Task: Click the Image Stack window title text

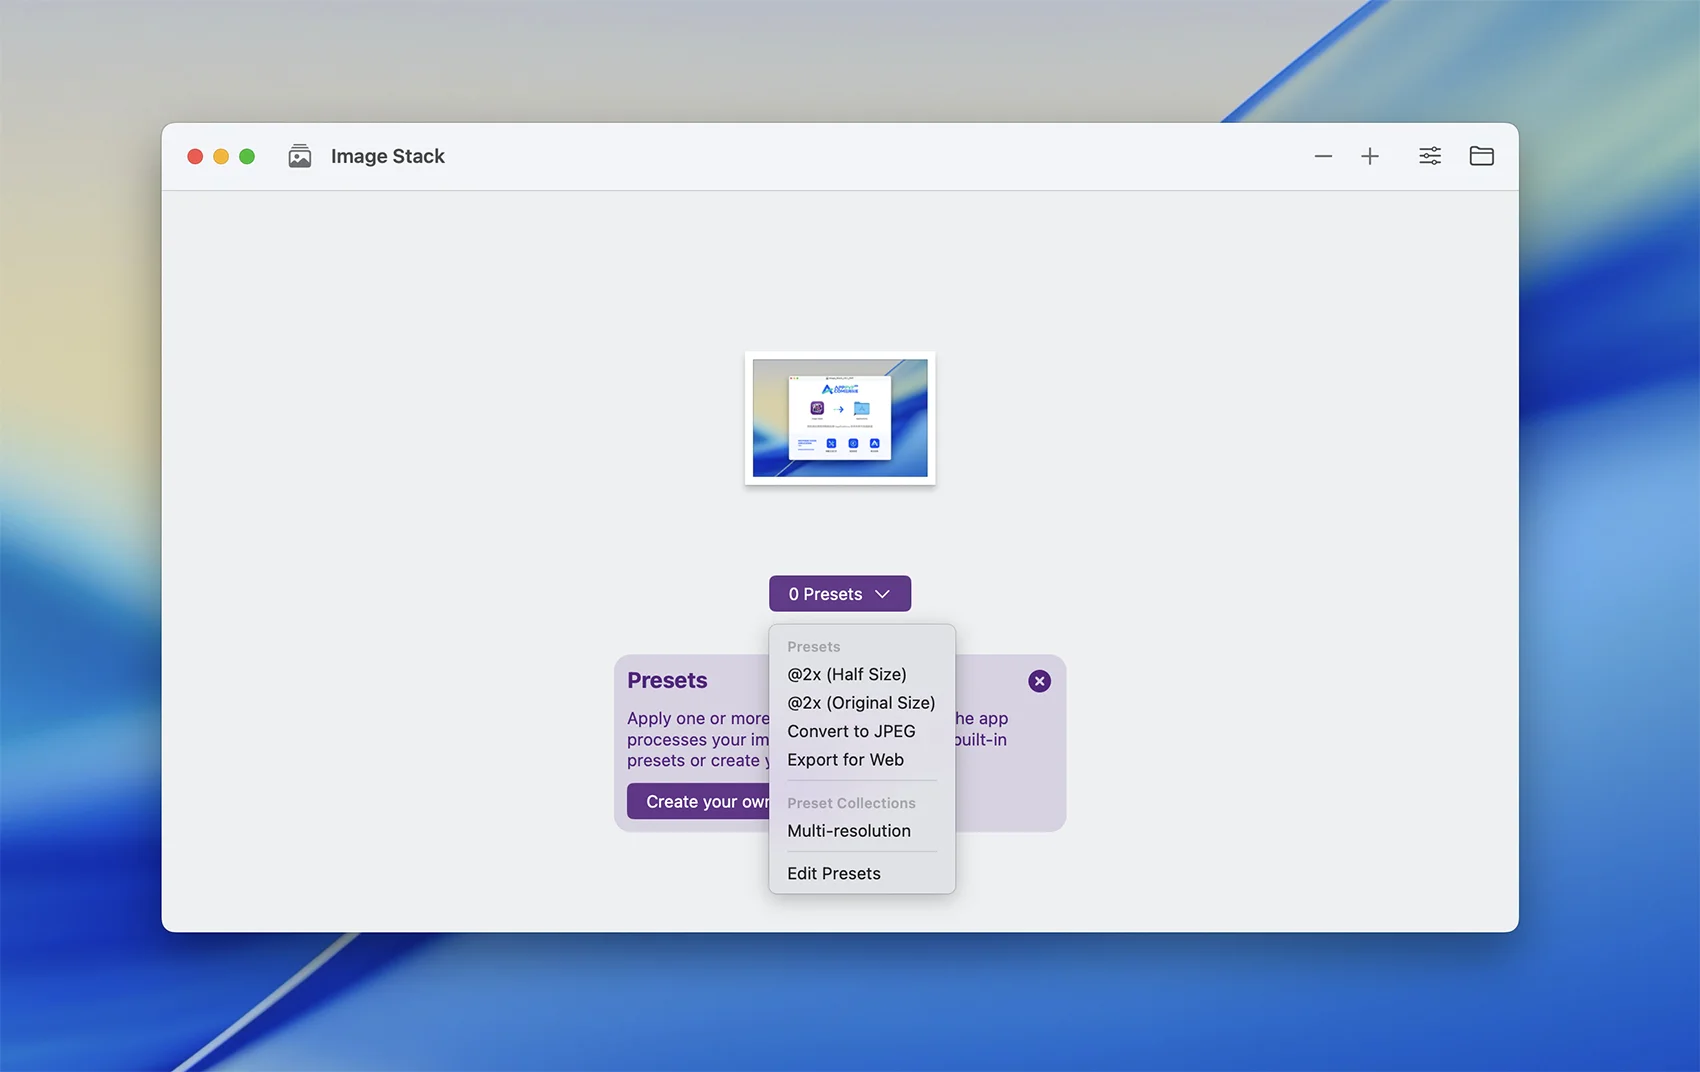Action: 388,156
